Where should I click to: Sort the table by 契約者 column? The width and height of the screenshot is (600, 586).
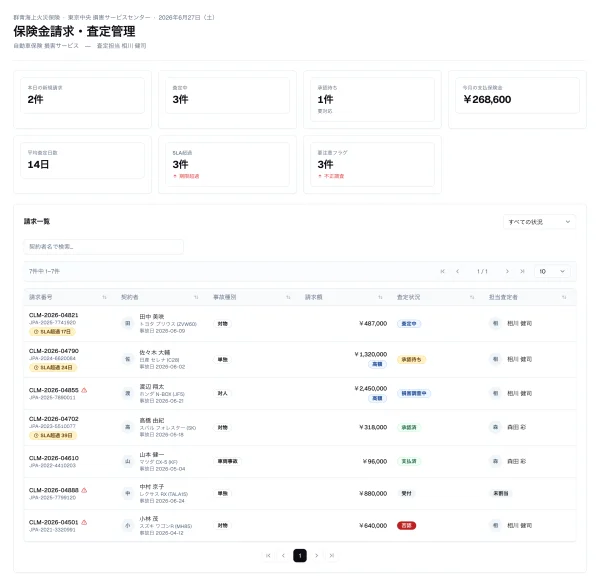coord(196,297)
